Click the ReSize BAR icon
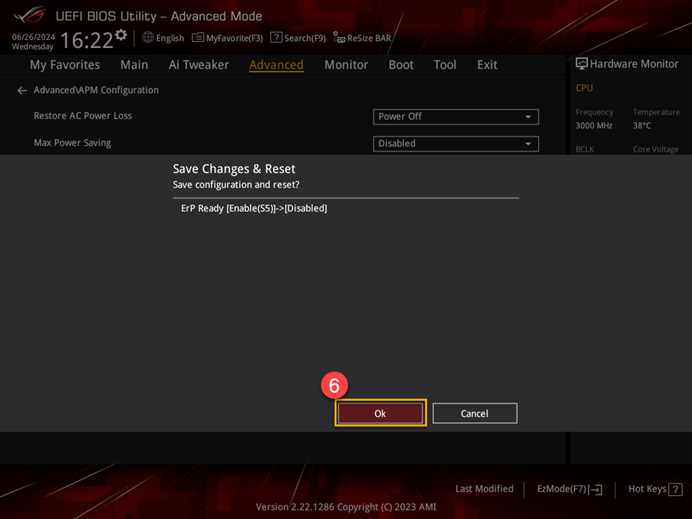The width and height of the screenshot is (692, 519). click(339, 38)
